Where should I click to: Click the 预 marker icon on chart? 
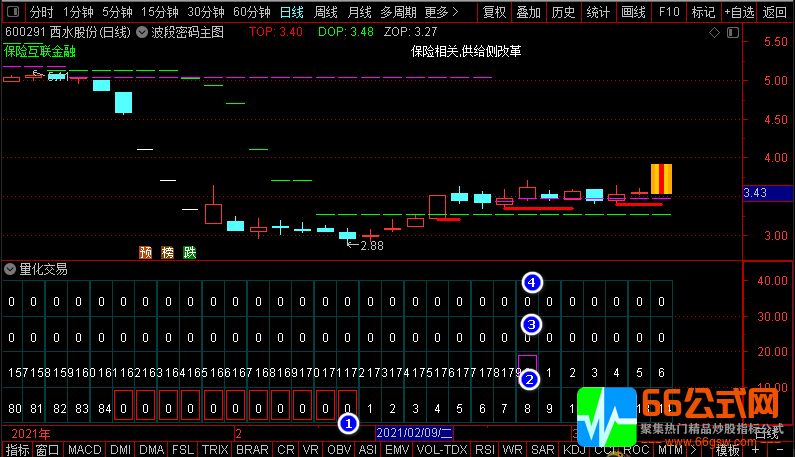145,252
